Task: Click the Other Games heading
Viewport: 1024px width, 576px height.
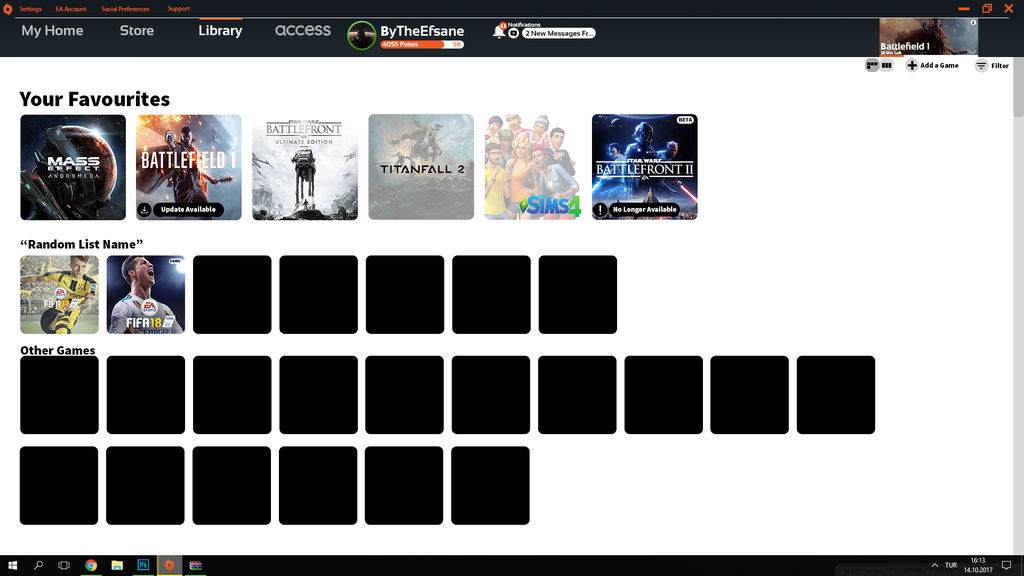Action: pyautogui.click(x=57, y=350)
